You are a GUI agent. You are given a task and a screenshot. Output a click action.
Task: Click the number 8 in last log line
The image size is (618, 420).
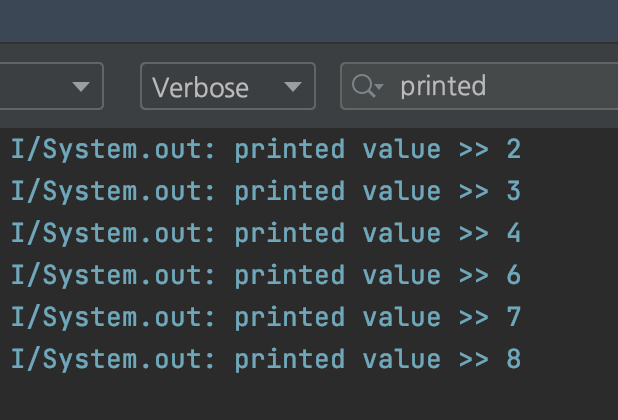point(514,359)
